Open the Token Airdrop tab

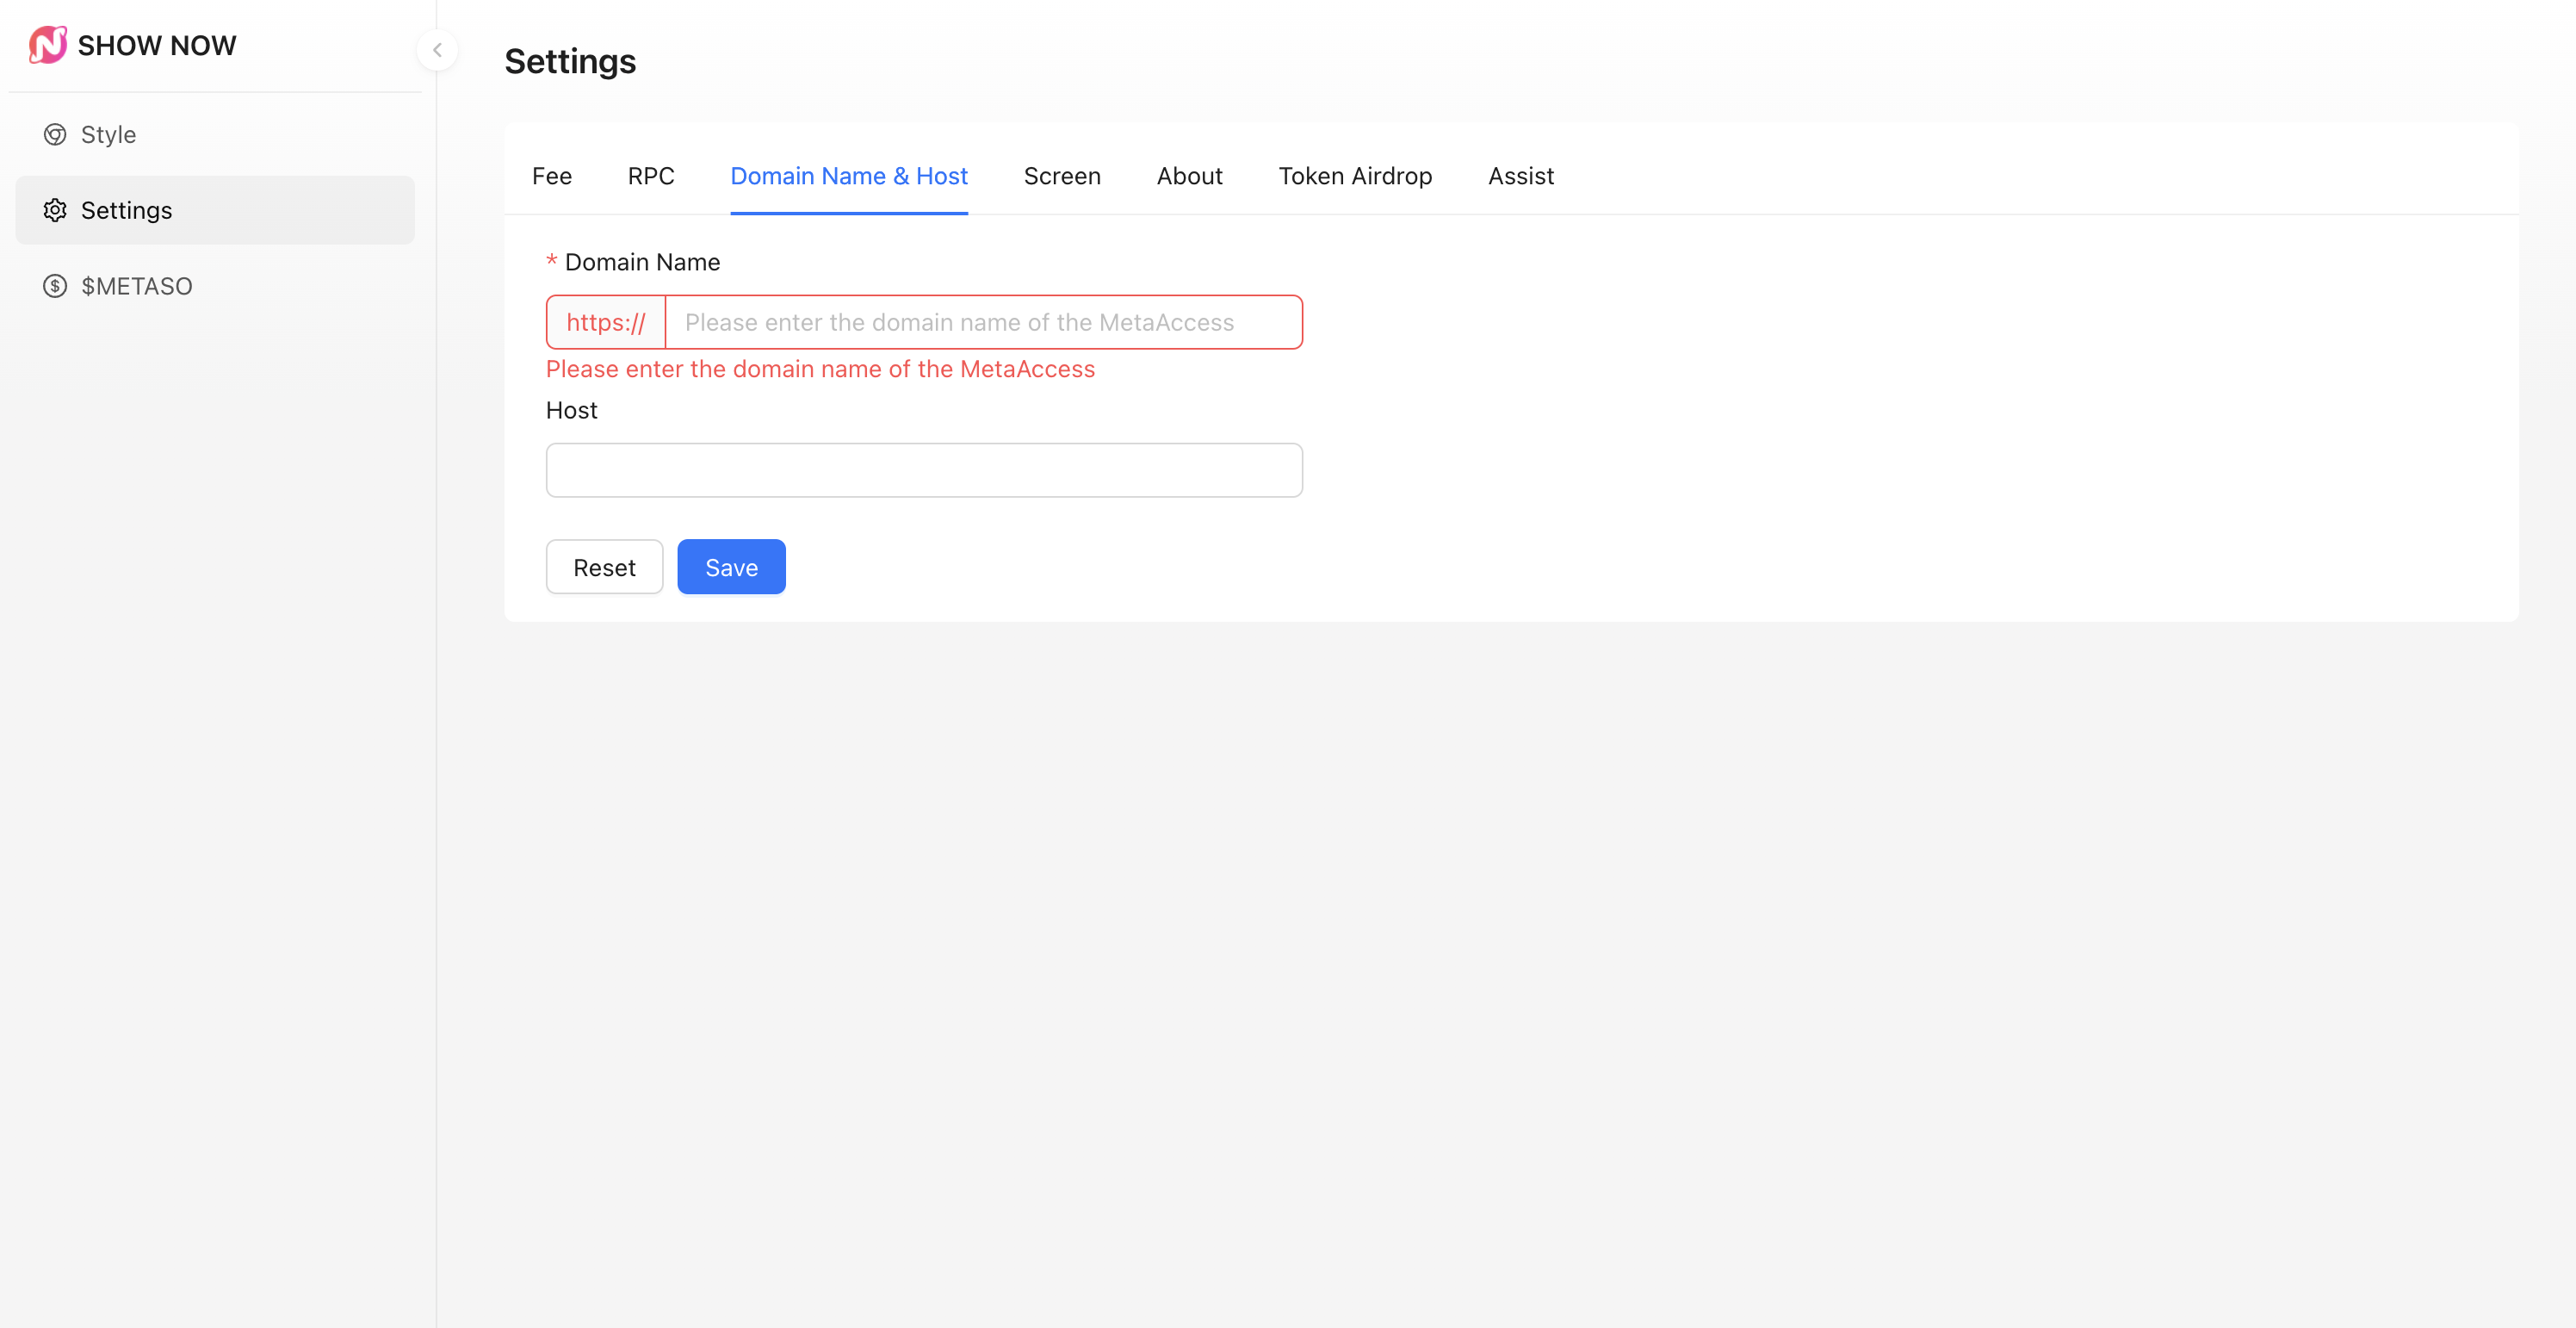click(x=1354, y=176)
